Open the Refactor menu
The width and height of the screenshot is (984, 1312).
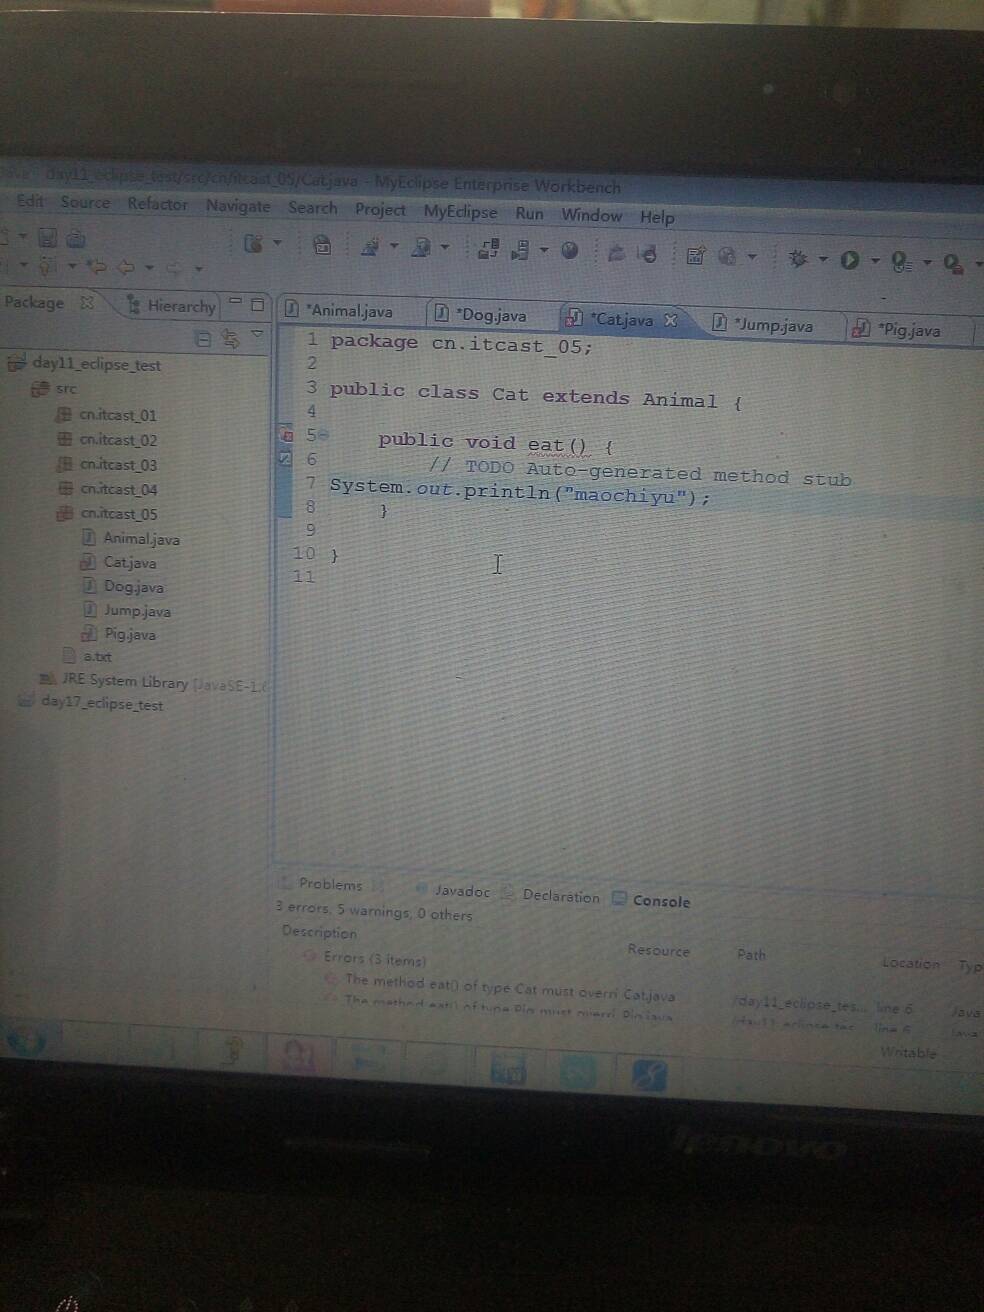click(157, 204)
